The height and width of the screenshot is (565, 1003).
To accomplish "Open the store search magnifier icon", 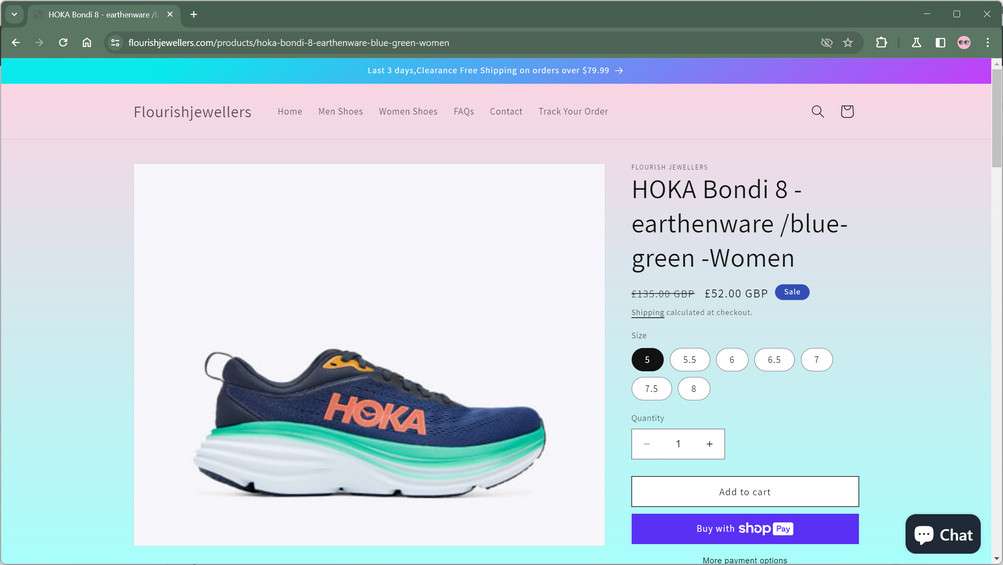I will point(817,111).
